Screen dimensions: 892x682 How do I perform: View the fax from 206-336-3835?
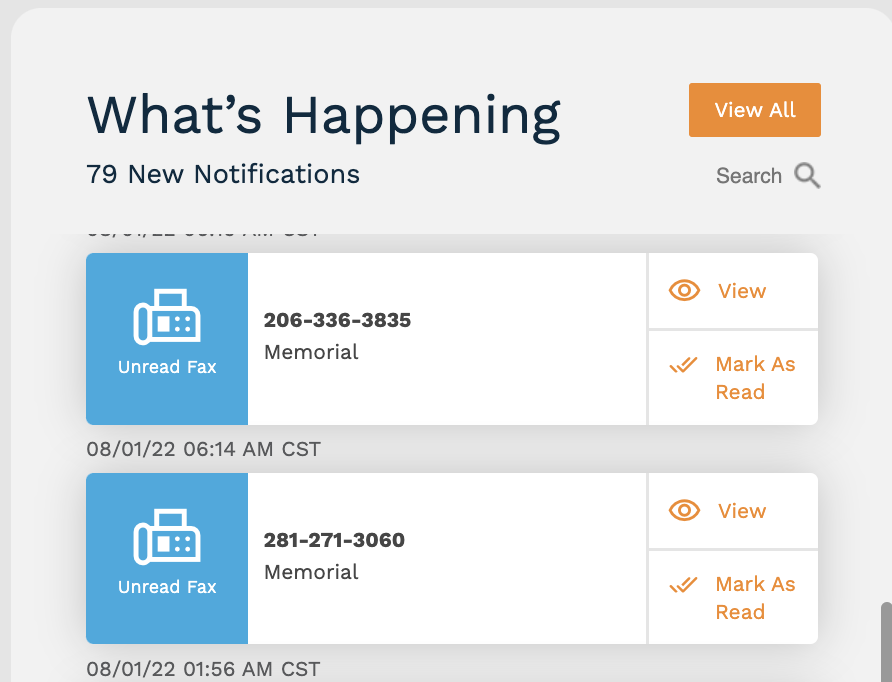733,291
